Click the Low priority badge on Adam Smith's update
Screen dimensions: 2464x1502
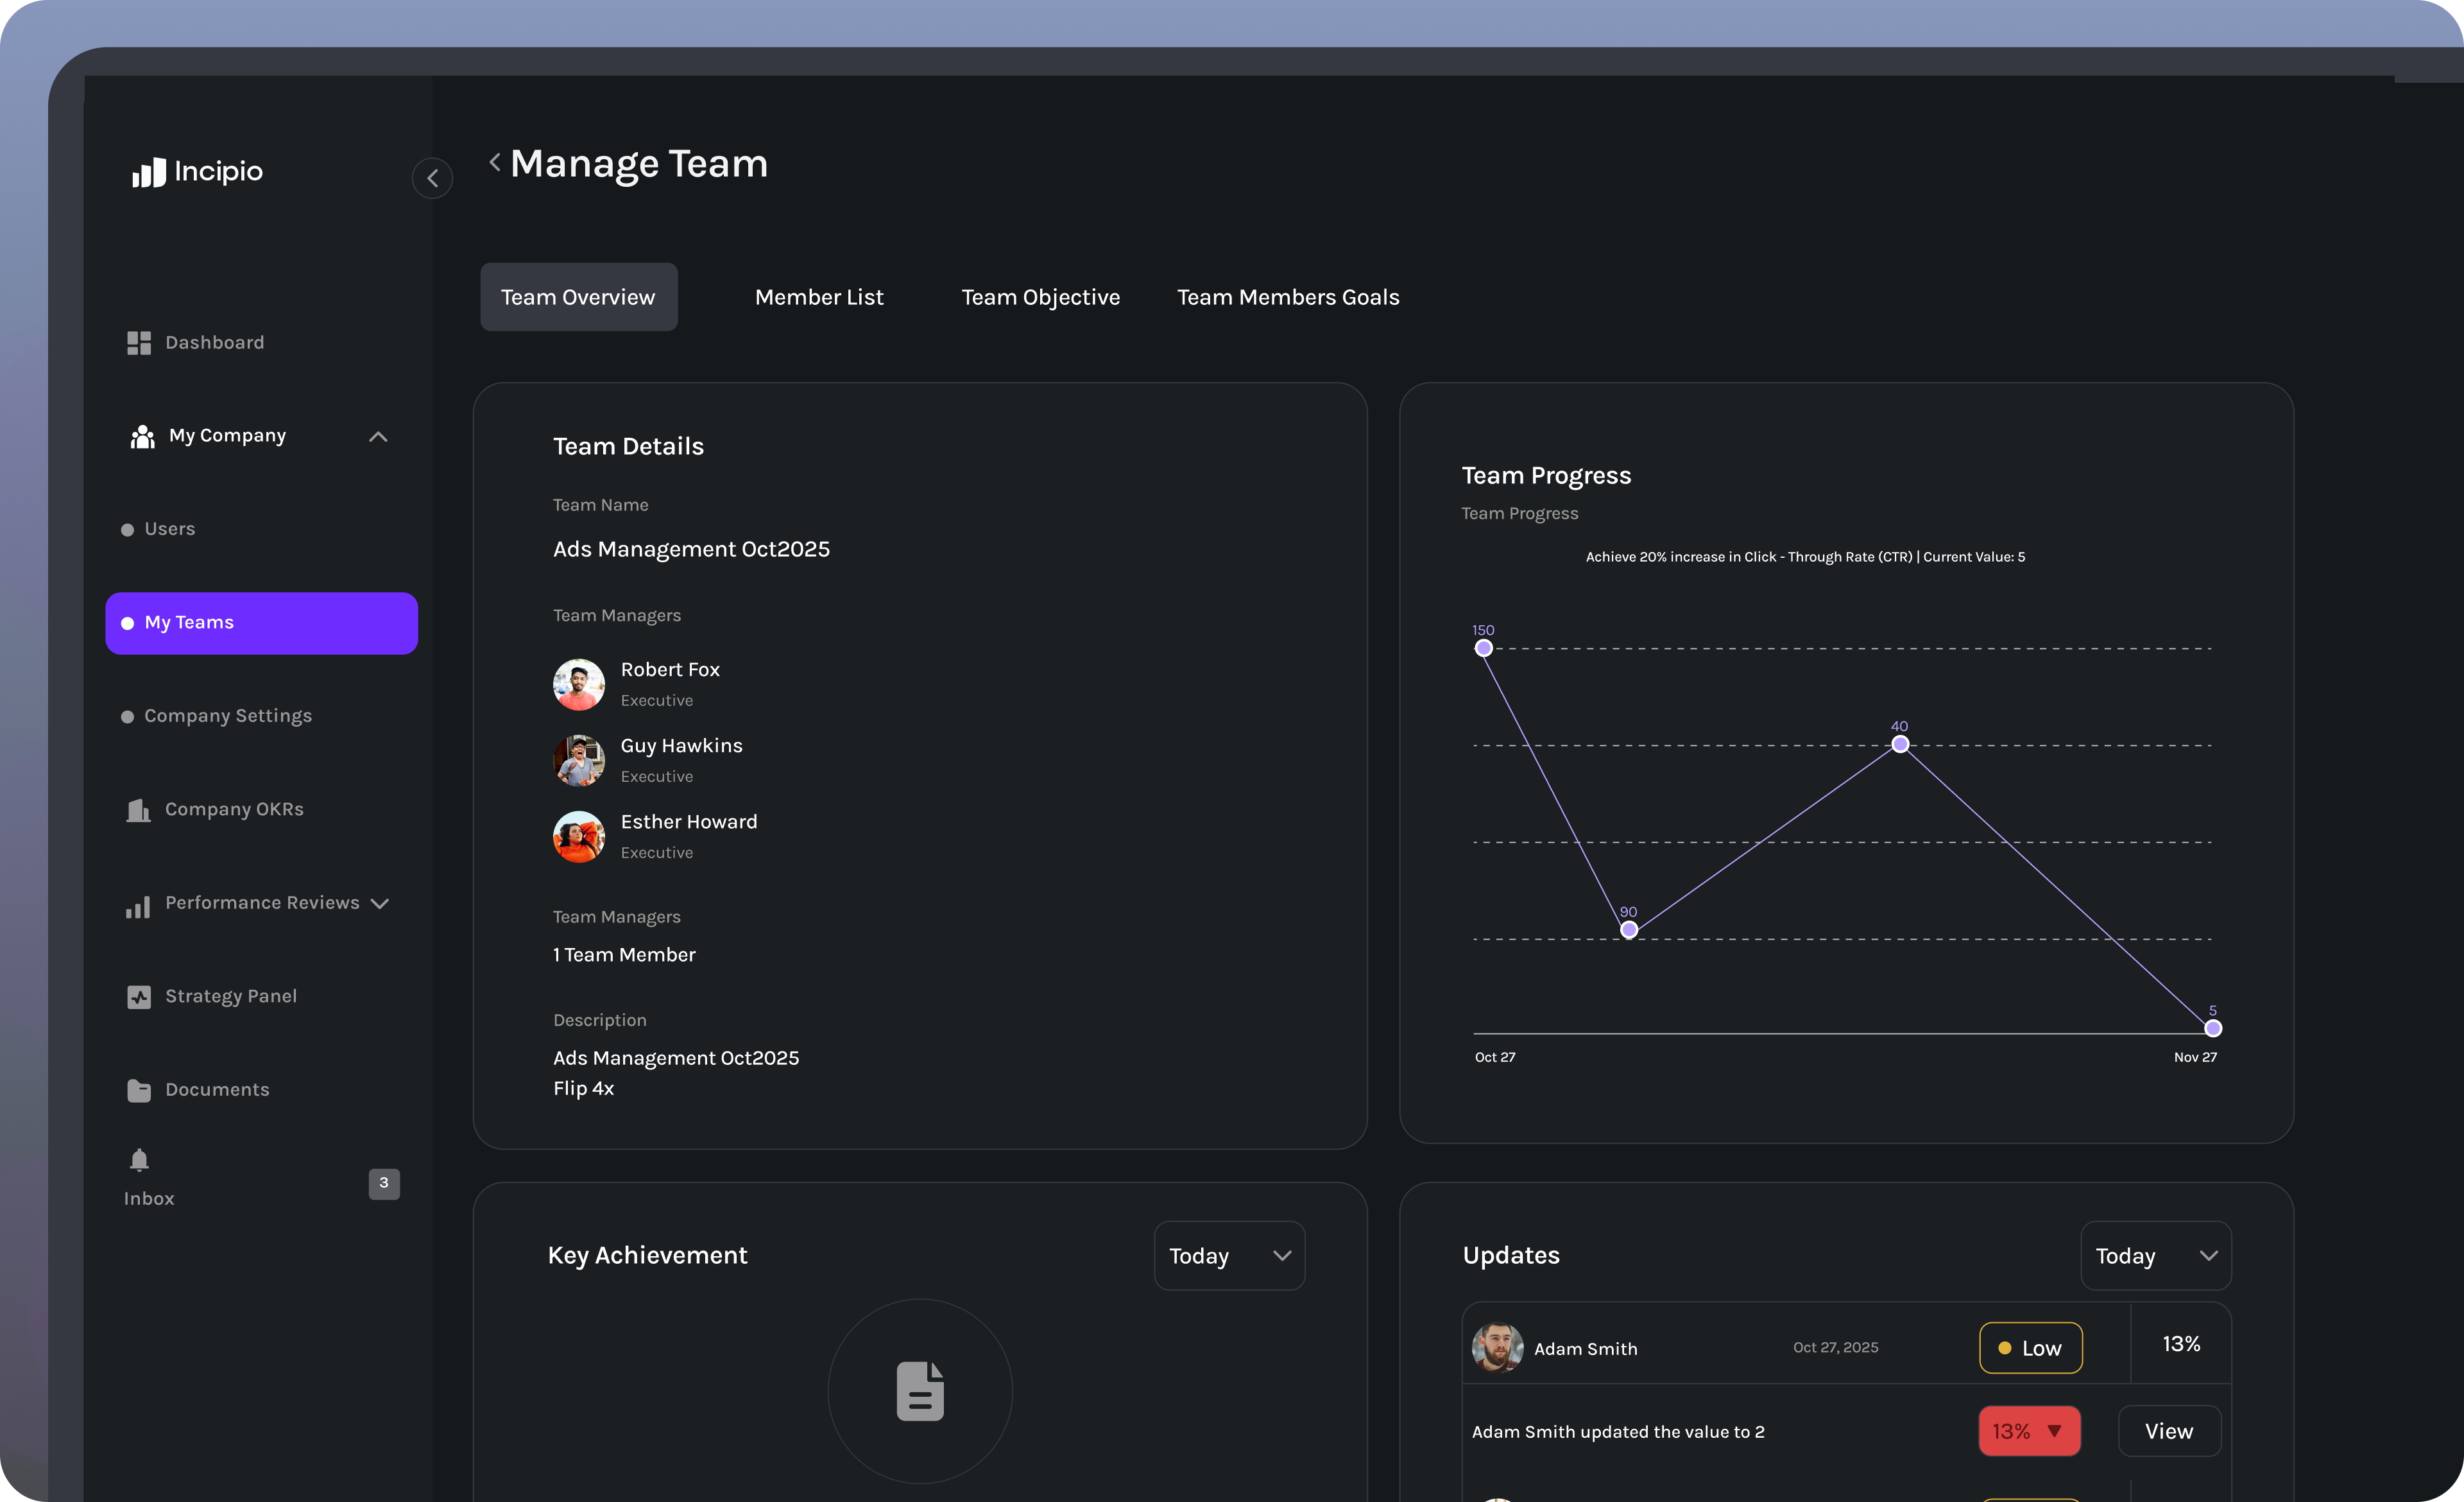click(x=2030, y=1348)
